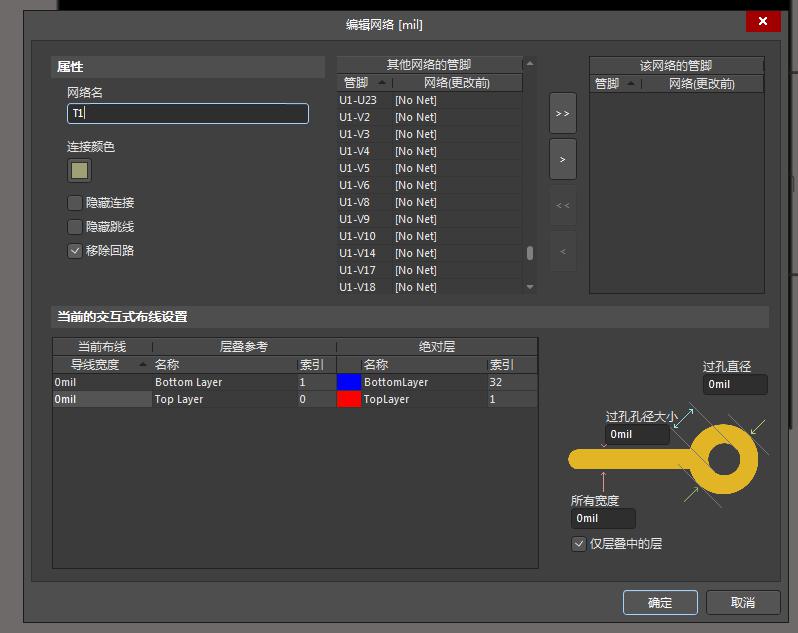Screen dimensions: 798x633
Task: Click the blue BottomLayer color box
Action: click(348, 382)
